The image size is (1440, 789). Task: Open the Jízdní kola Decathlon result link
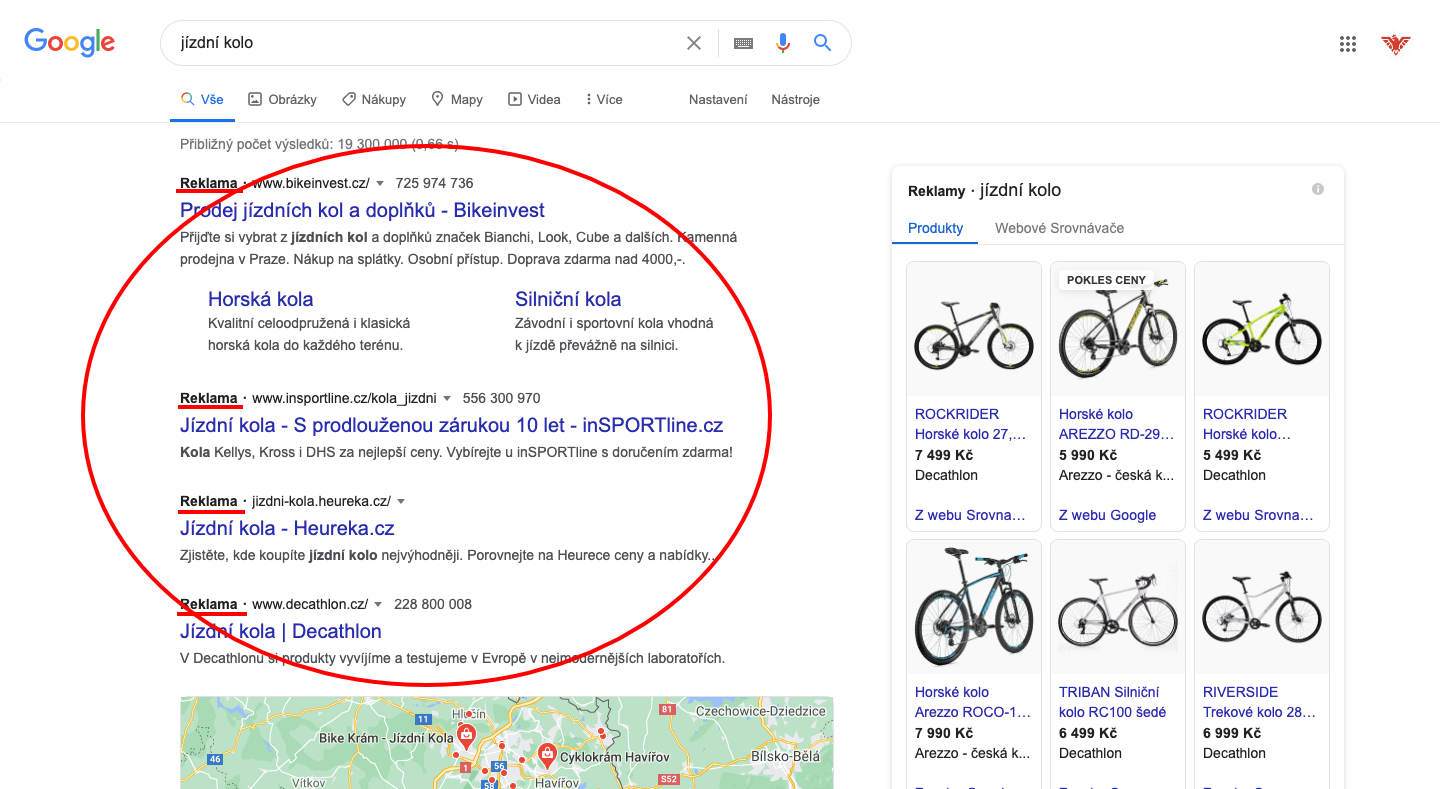coord(281,631)
